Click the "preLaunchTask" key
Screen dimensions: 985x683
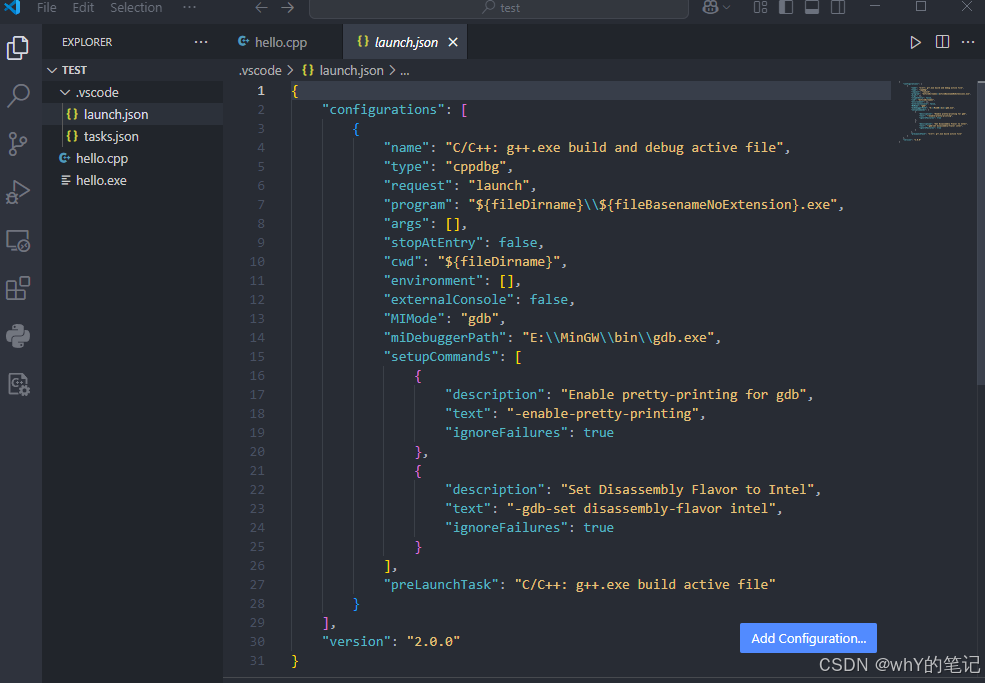441,584
